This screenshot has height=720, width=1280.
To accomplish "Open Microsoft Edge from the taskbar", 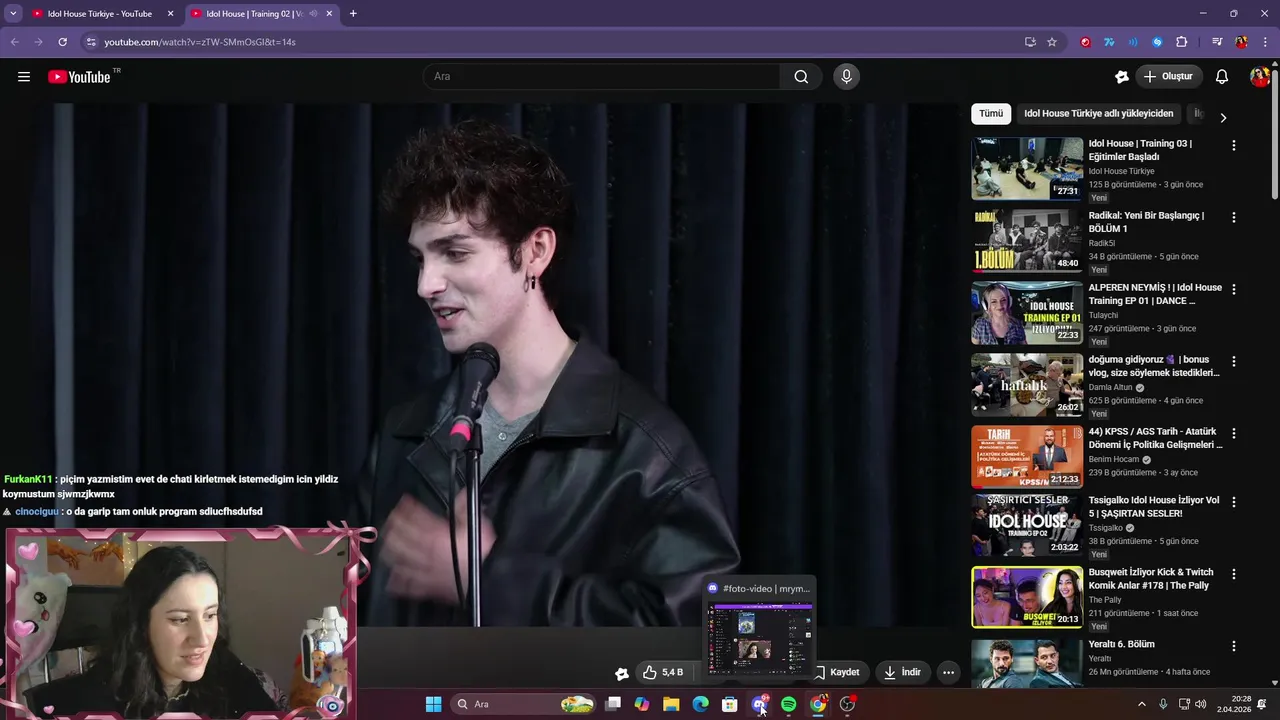I will click(x=701, y=704).
